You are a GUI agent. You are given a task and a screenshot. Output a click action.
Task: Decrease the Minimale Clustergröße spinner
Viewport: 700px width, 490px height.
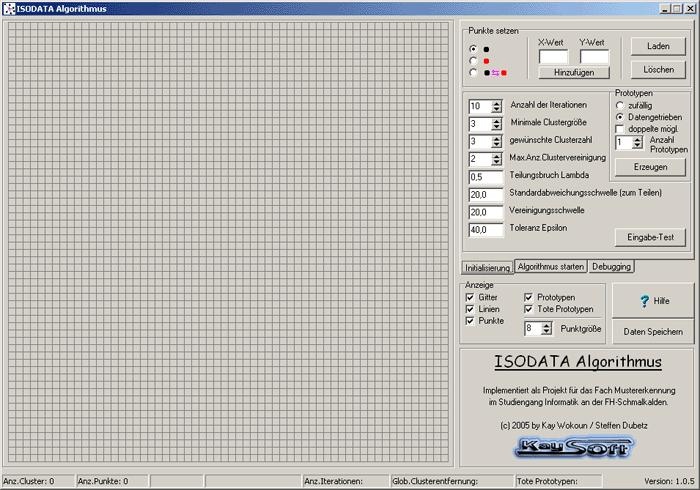tap(497, 127)
